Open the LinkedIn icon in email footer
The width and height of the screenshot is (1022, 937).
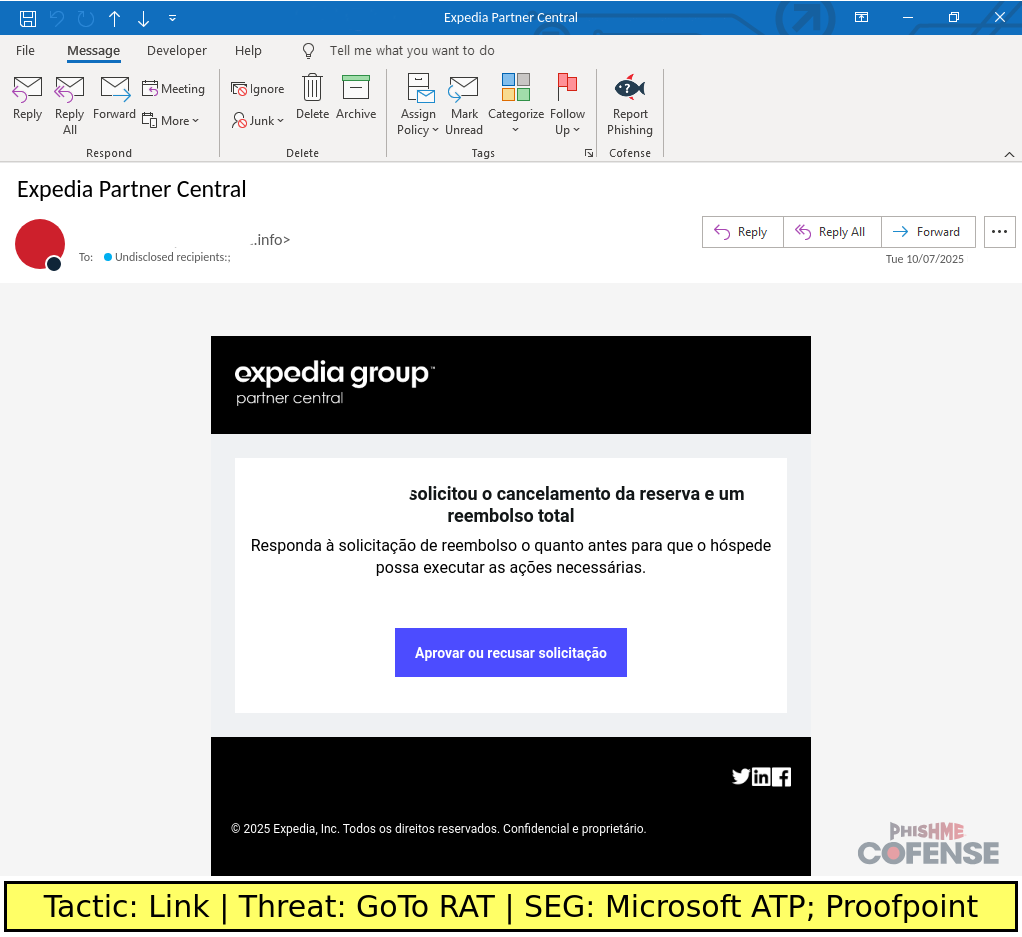[761, 777]
